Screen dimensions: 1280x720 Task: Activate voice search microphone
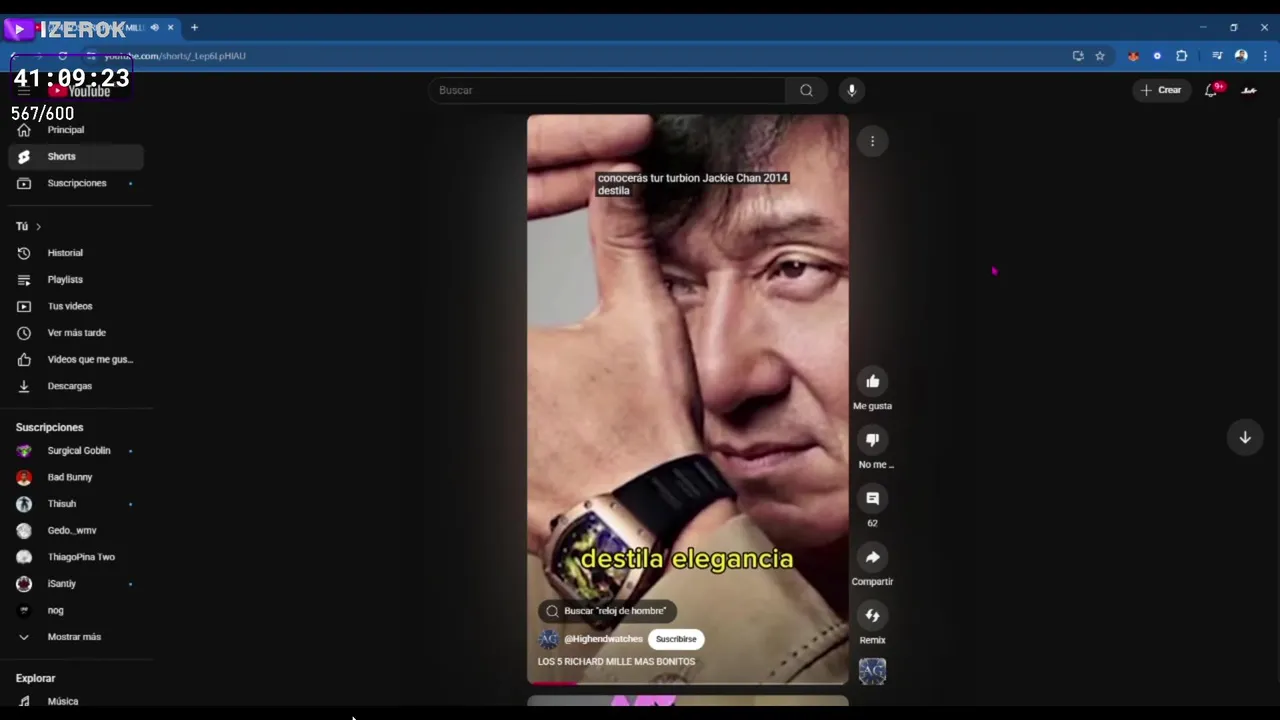point(851,90)
